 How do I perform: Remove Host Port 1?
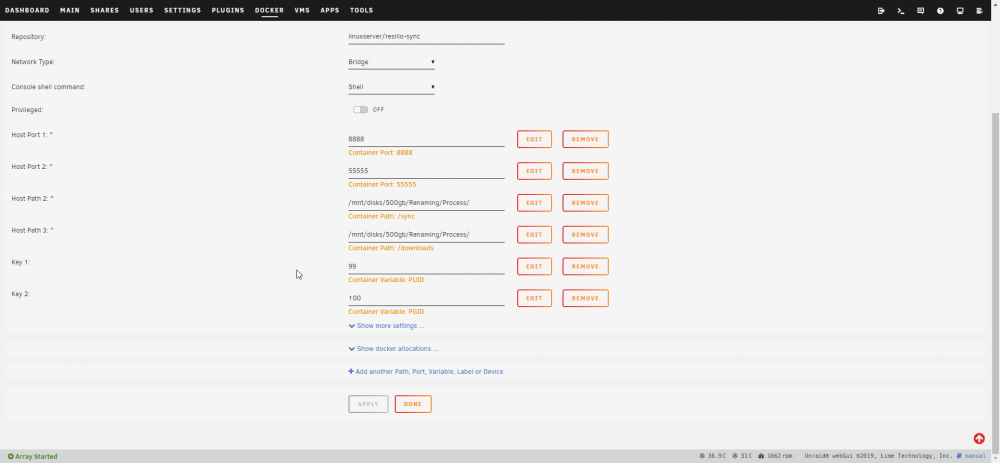(x=585, y=139)
